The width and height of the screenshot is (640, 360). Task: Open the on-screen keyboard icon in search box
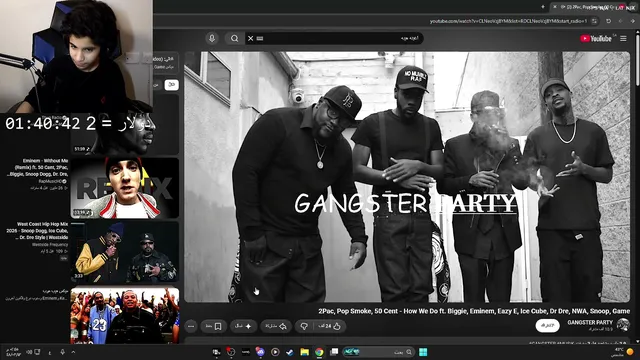(x=260, y=38)
